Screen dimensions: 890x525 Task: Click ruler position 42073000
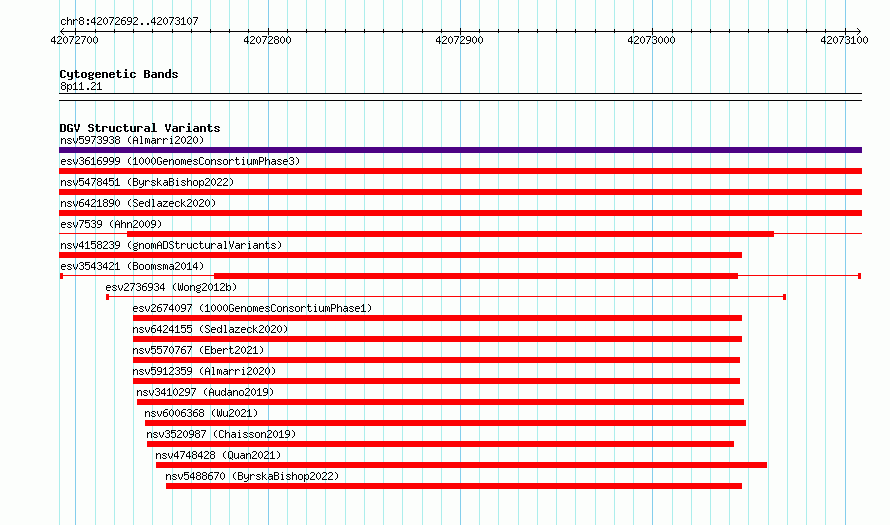(652, 40)
